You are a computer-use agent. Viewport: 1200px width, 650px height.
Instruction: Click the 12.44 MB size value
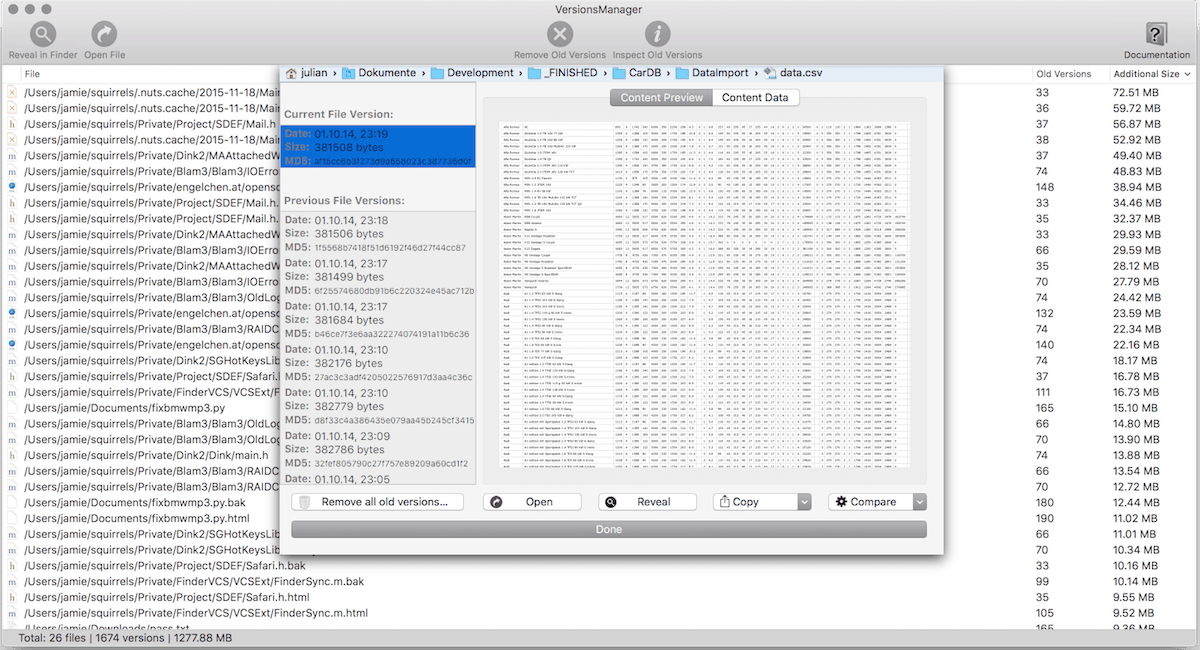(1136, 501)
